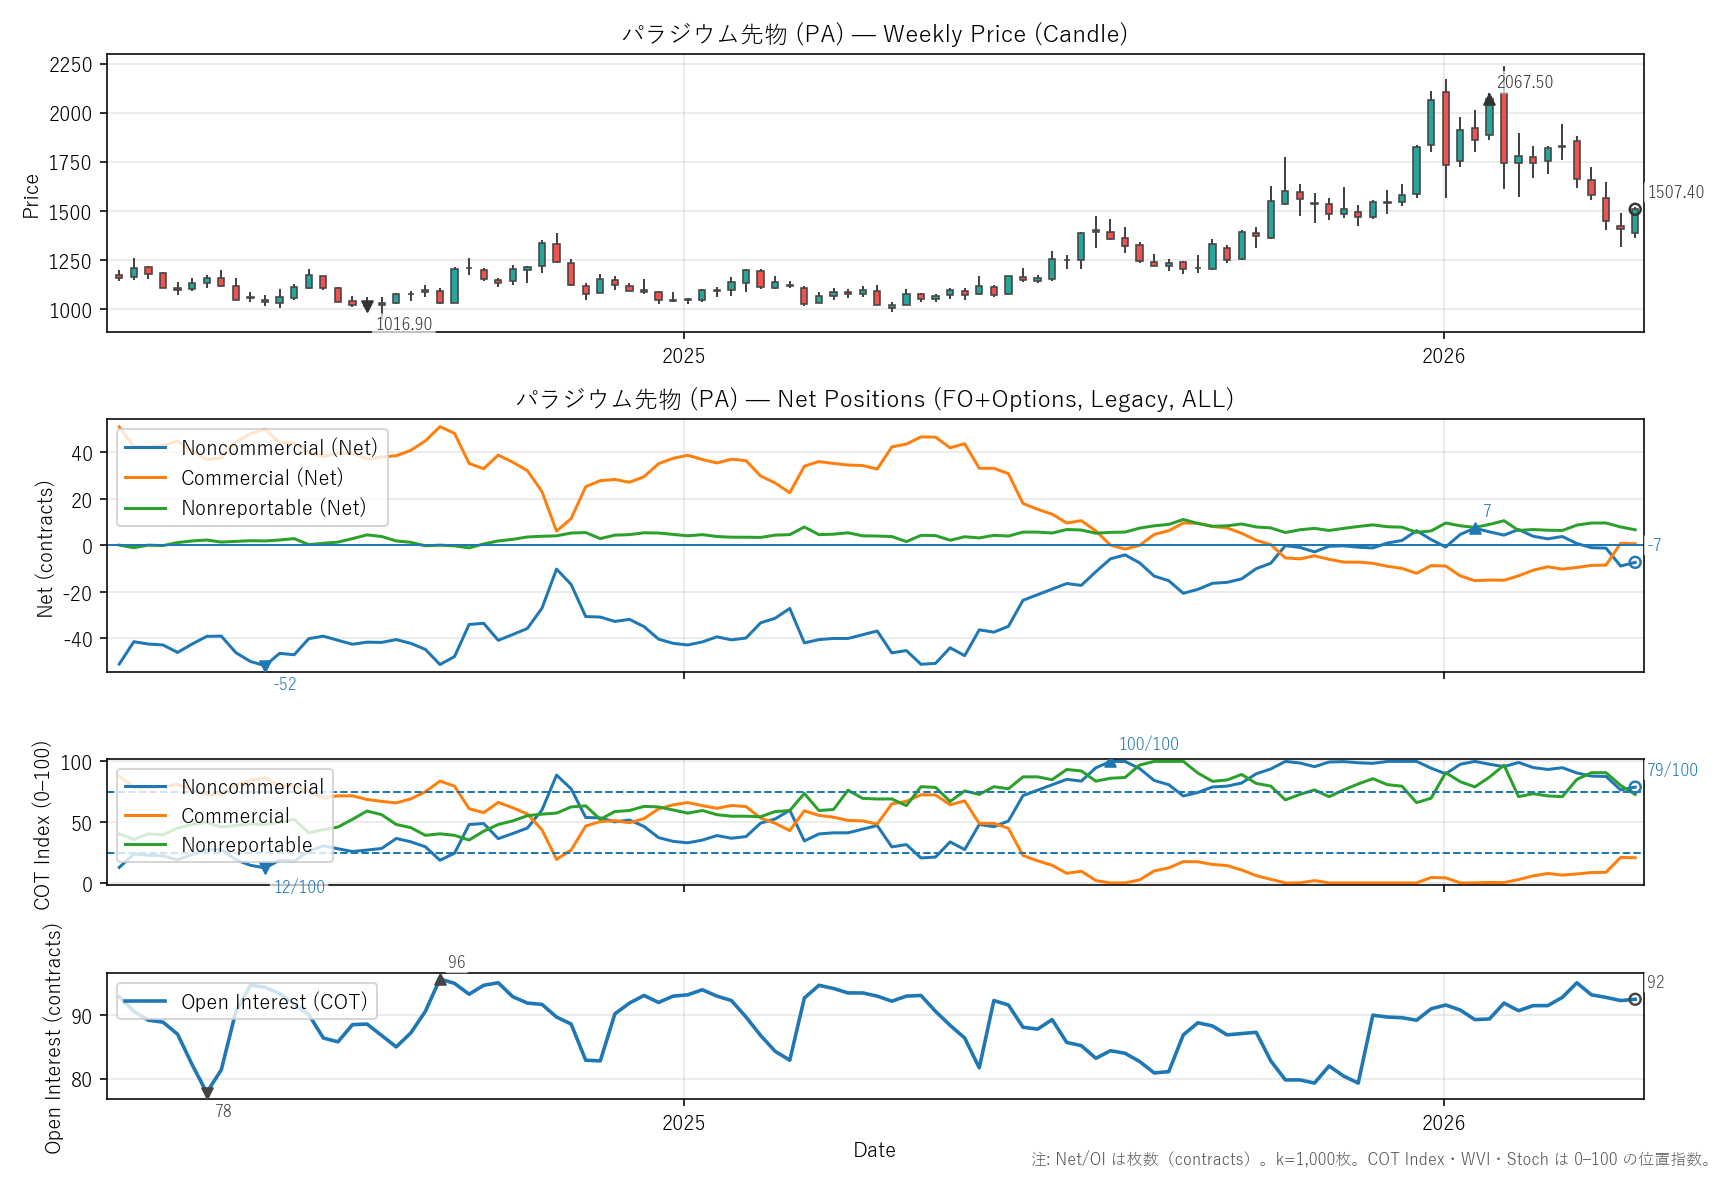Click the Weekly Price (Candle) chart title
This screenshot has height=1180, width=1728.
(x=874, y=34)
